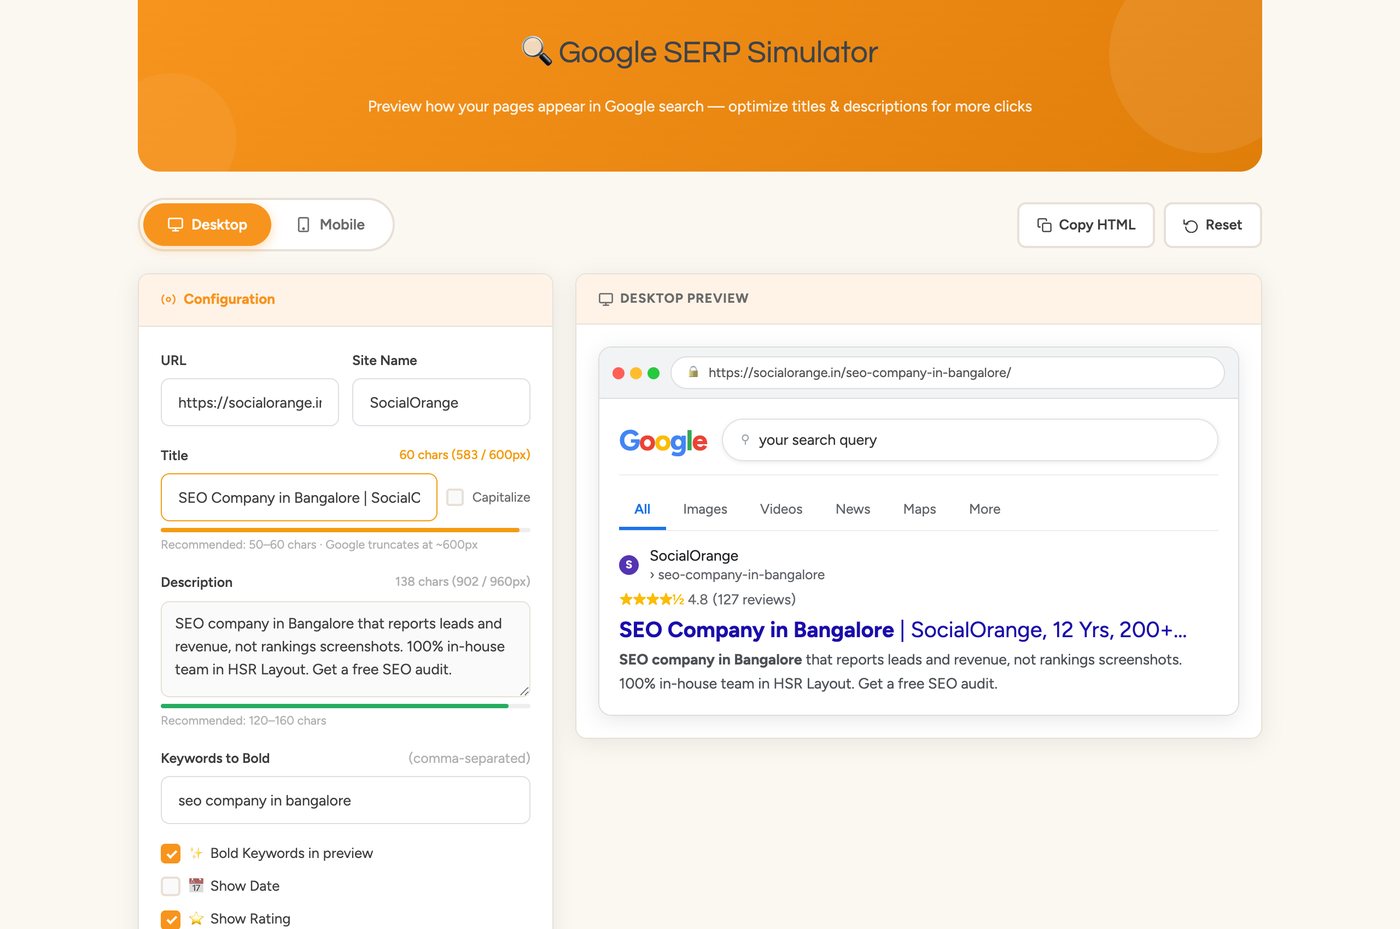
Task: Click the orange title length progress bar
Action: point(340,530)
